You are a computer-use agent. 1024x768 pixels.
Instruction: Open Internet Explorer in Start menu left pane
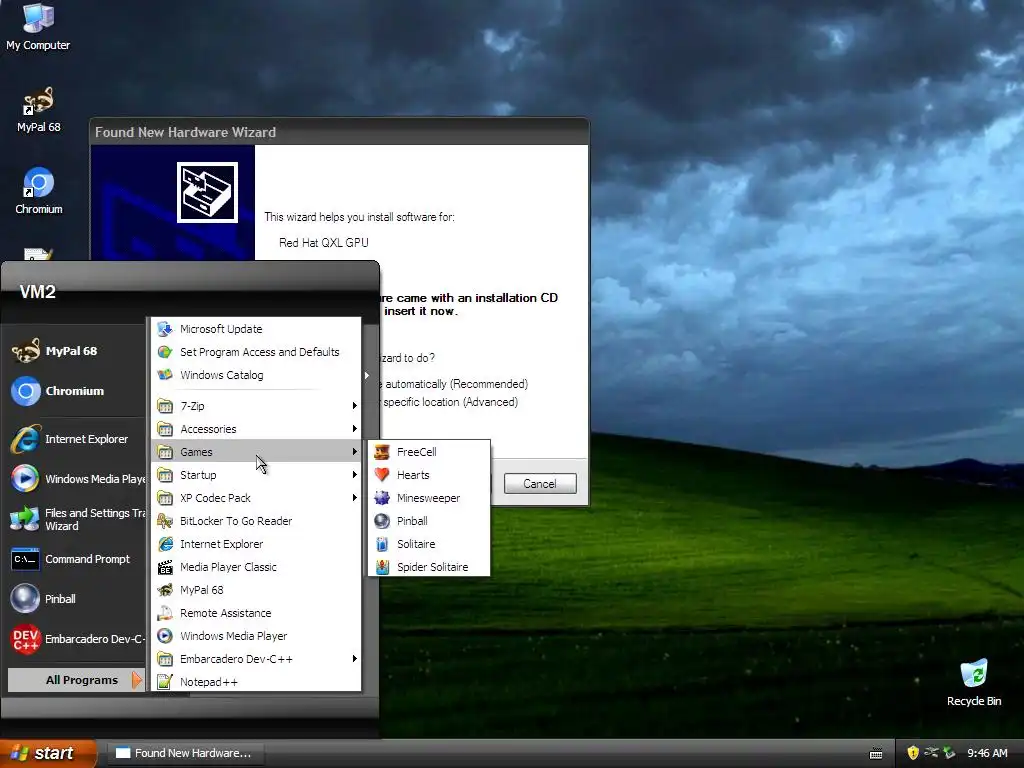click(x=76, y=440)
